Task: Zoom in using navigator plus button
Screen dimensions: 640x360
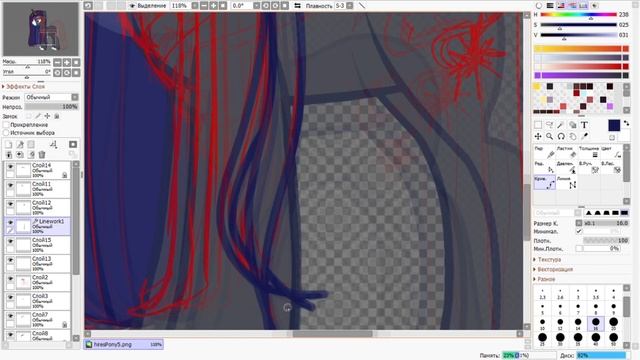Action: [67, 62]
